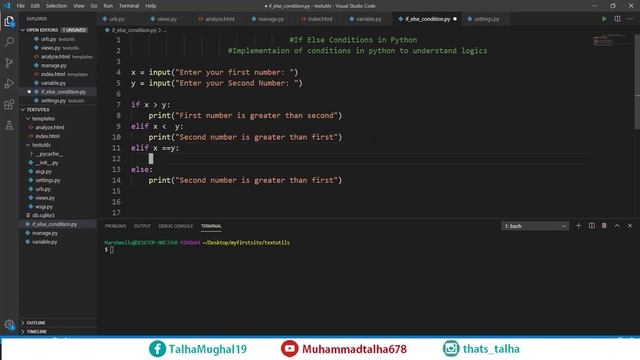Viewport: 640px width, 360px height.
Task: Split the editor to the right
Action: click(x=617, y=19)
